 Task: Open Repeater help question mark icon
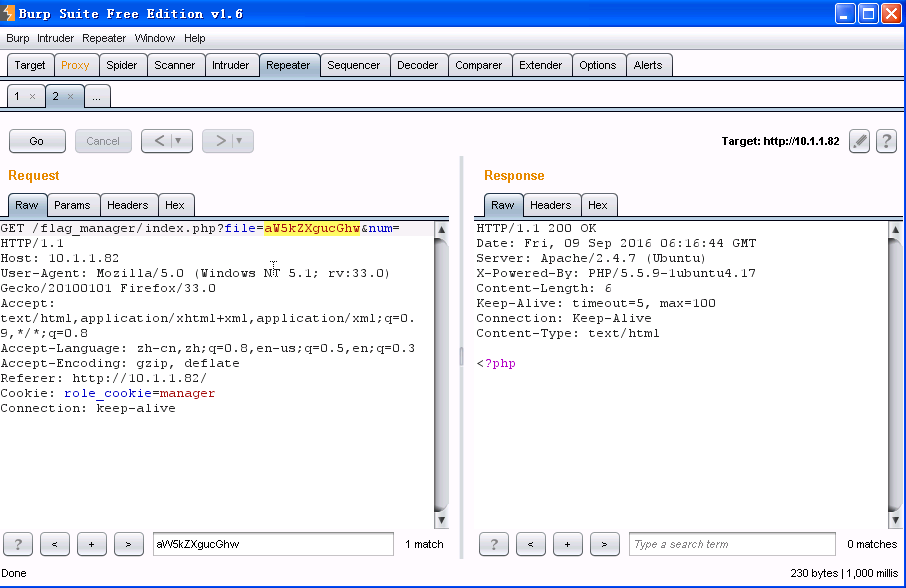886,141
